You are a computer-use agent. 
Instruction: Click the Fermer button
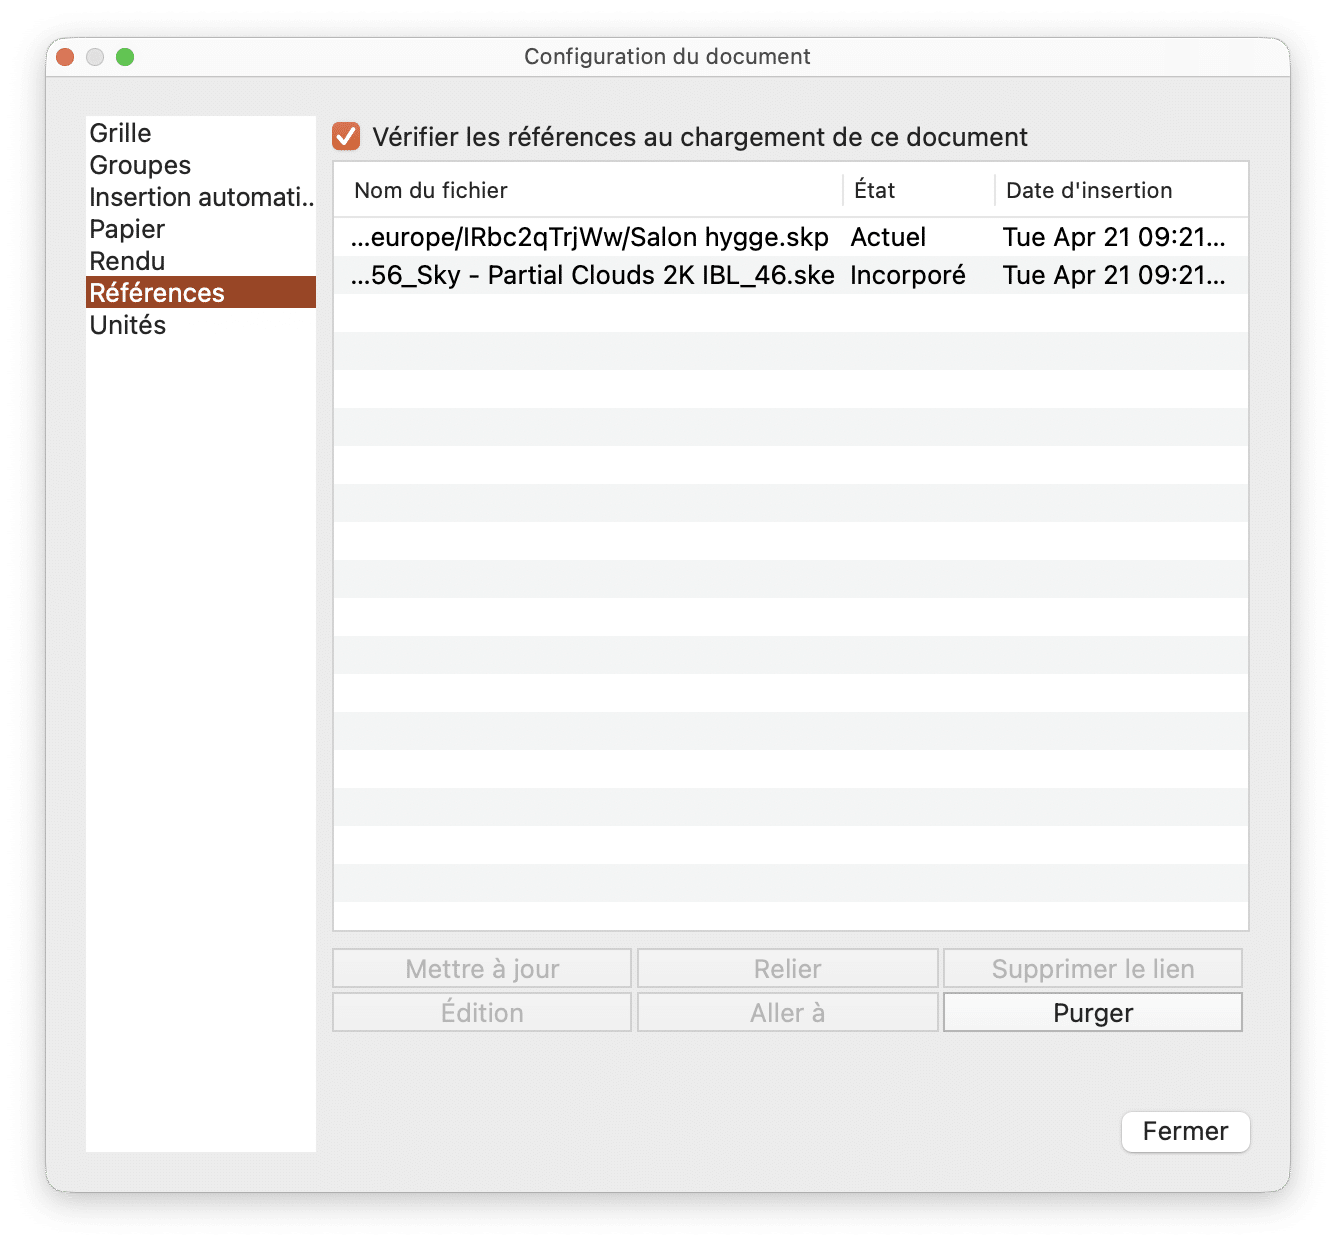[1185, 1131]
